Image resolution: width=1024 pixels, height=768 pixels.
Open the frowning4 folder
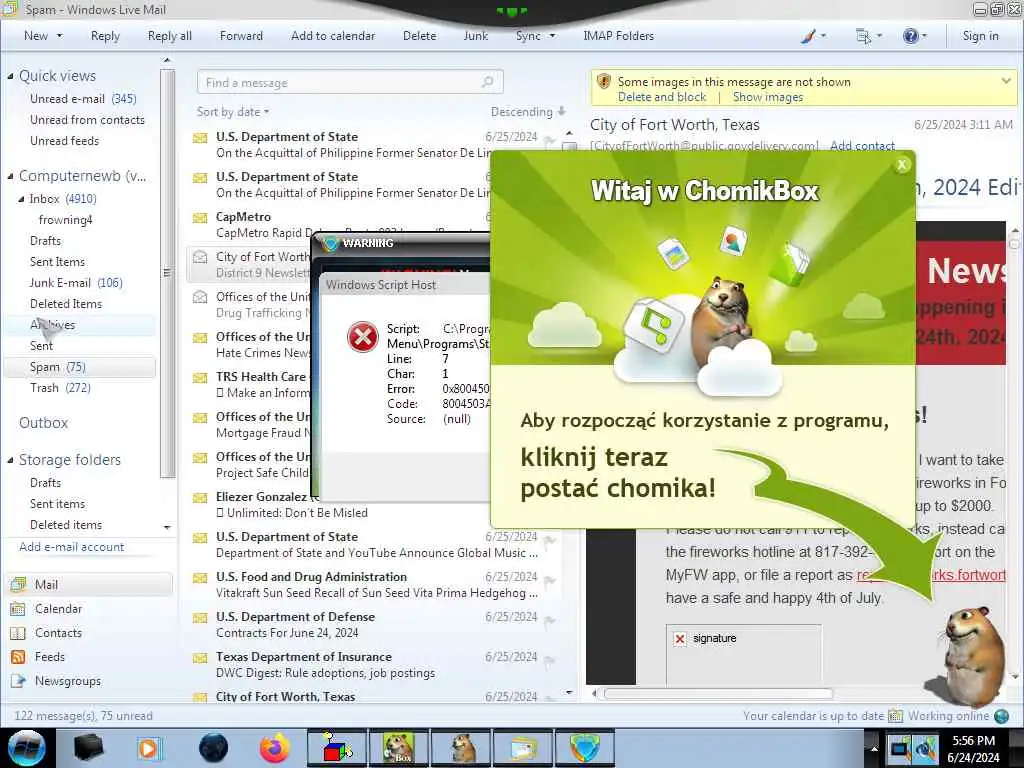tap(65, 219)
